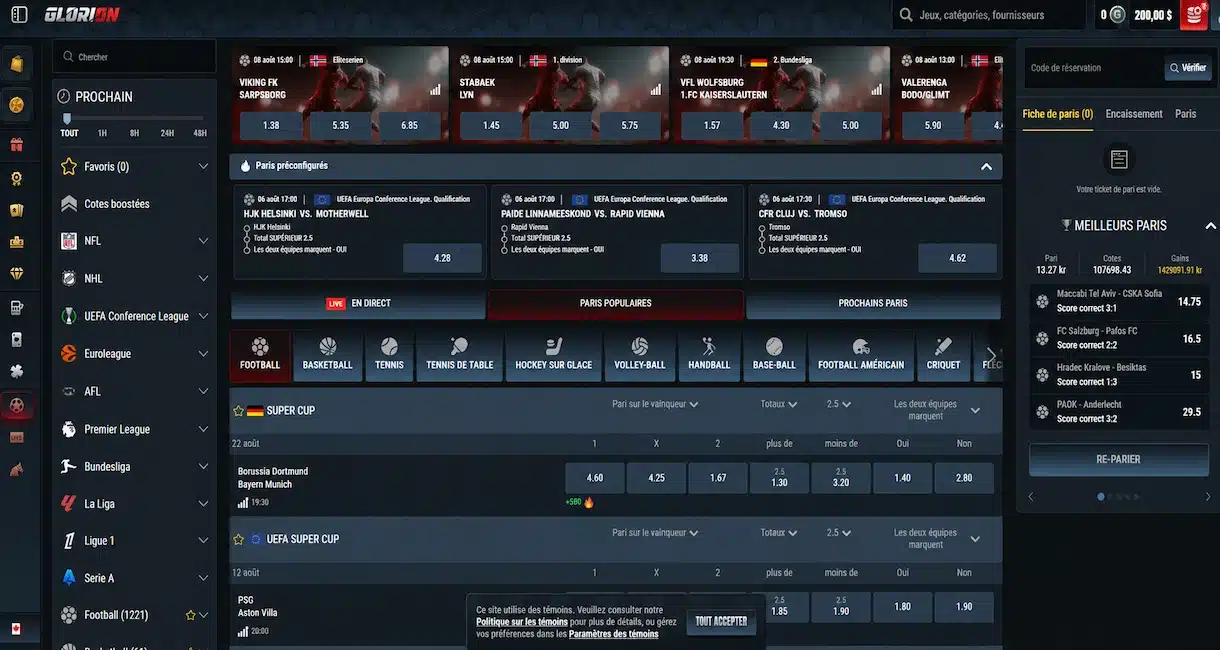The width and height of the screenshot is (1220, 650).
Task: Open the horse racing icon in sidebar
Action: (16, 468)
